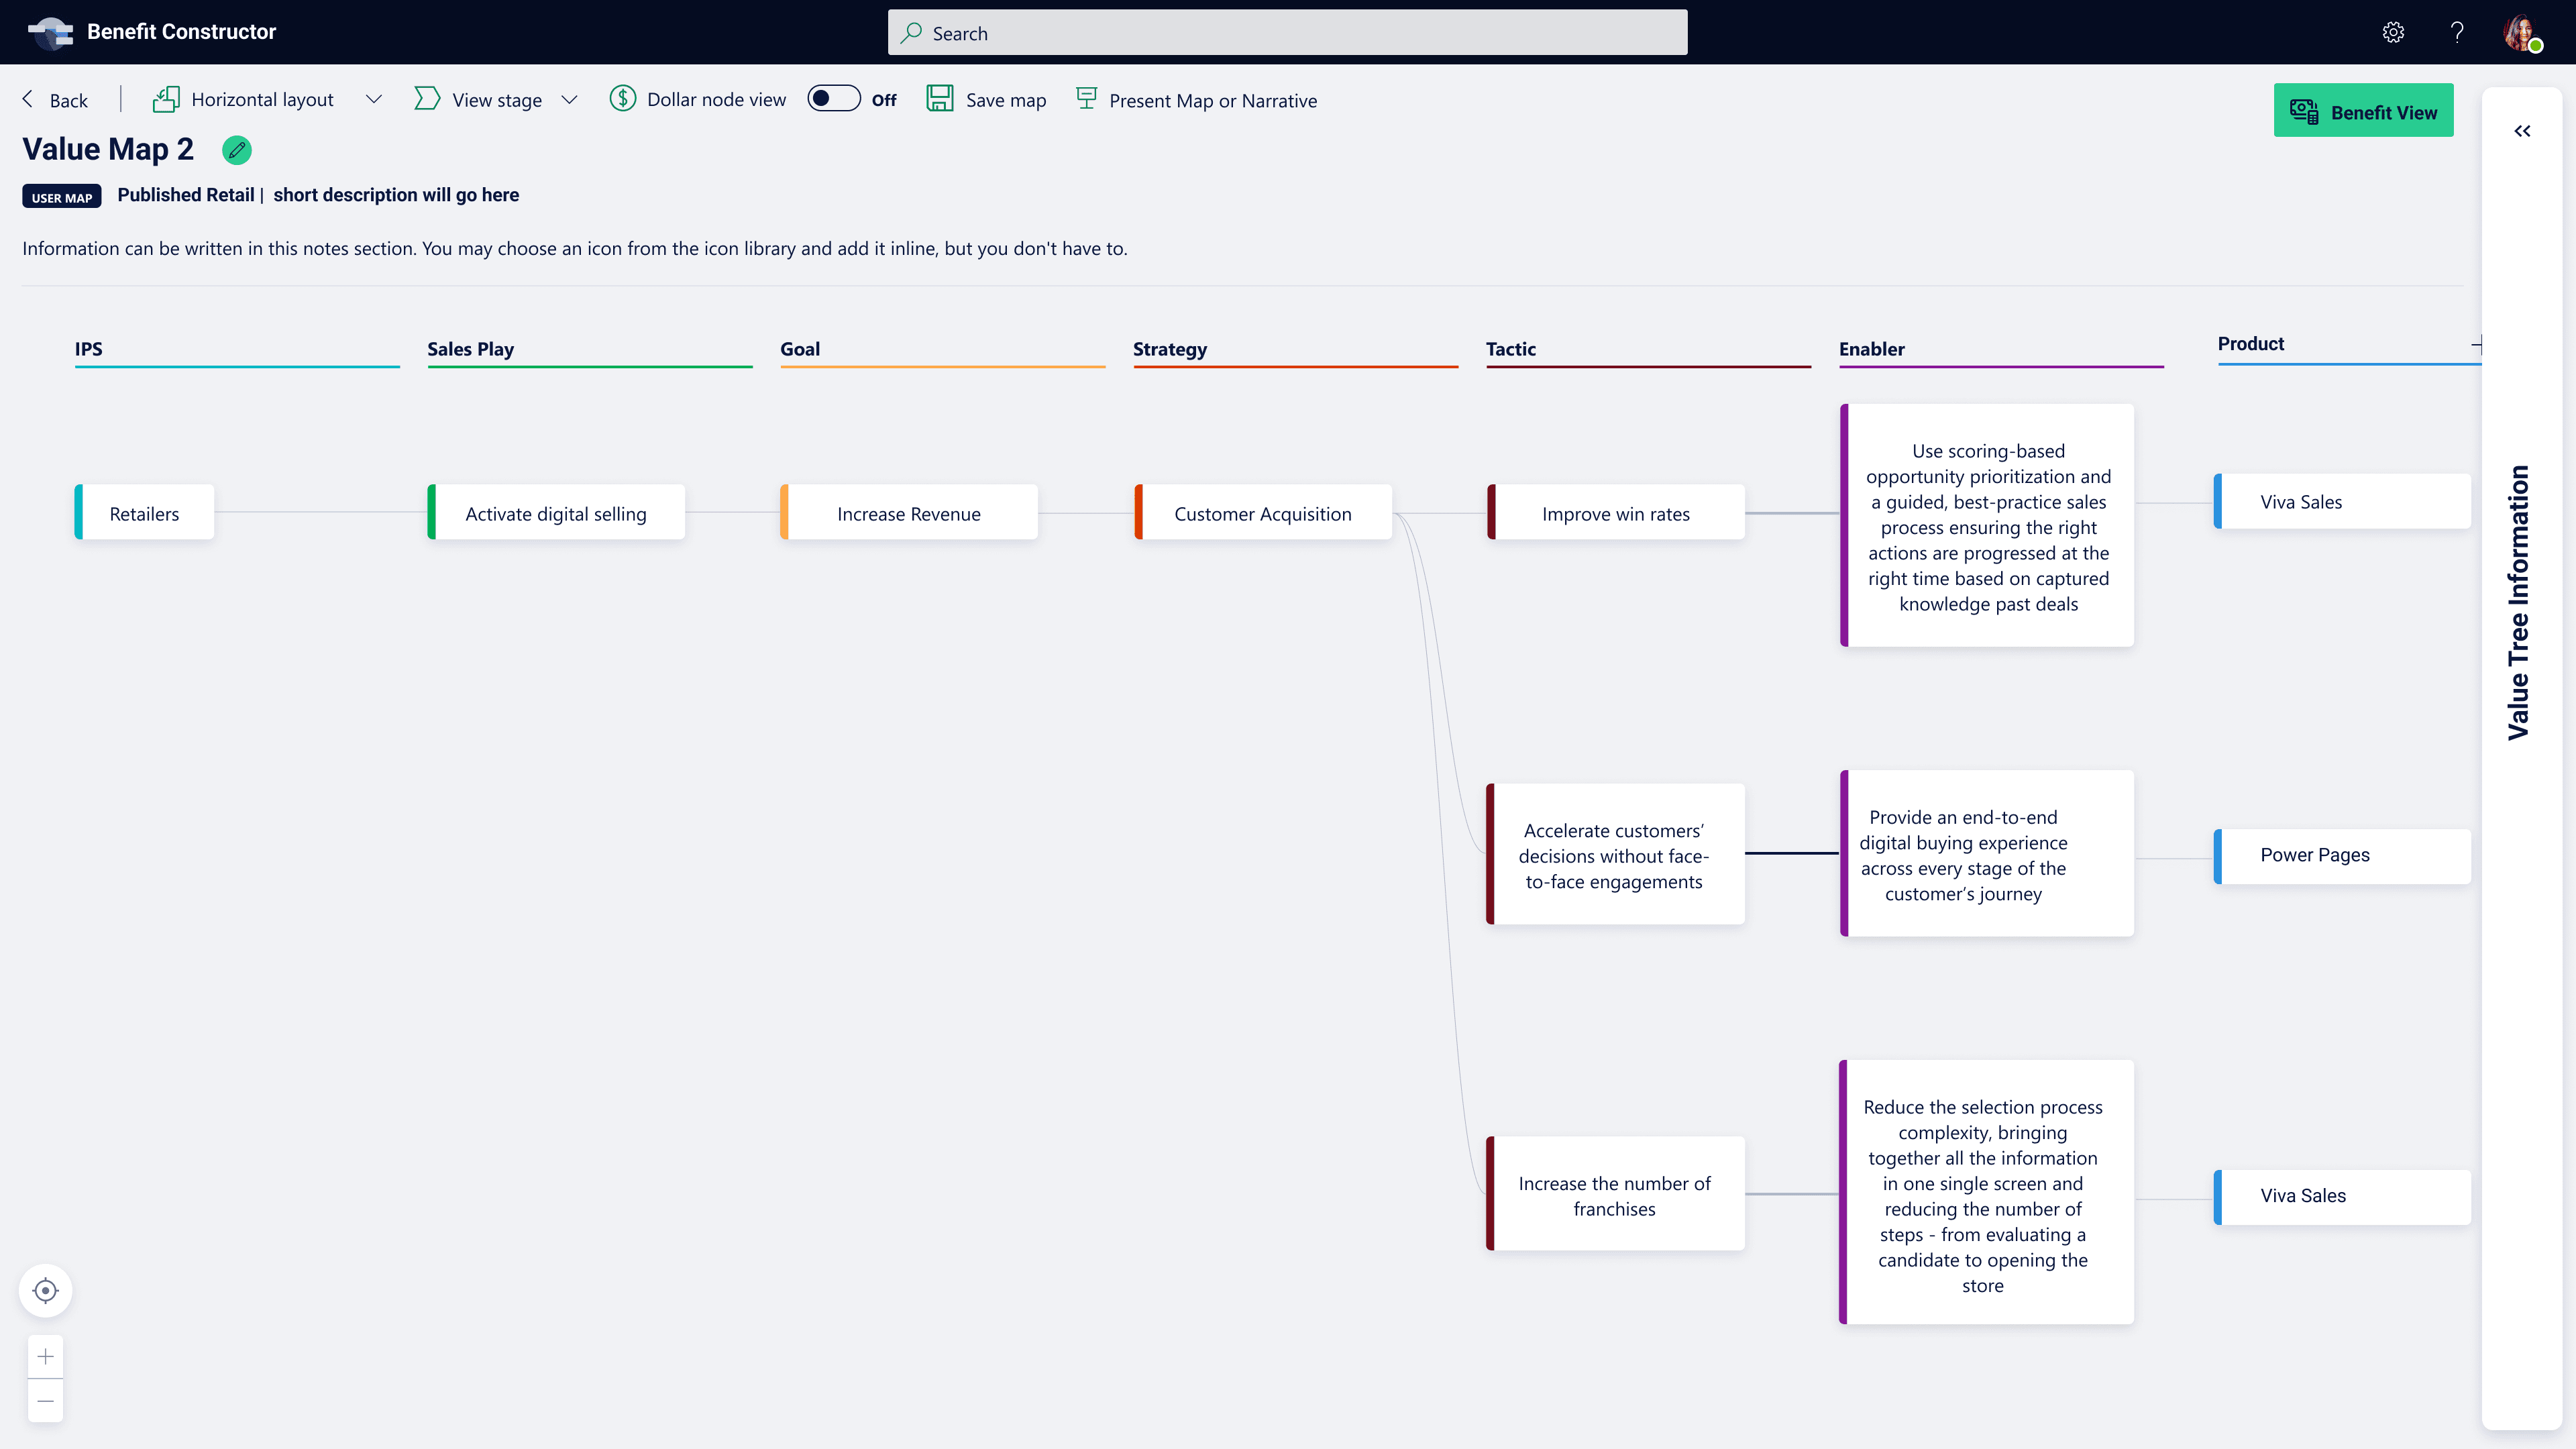Zoom in with the plus button
Image resolution: width=2576 pixels, height=1449 pixels.
[46, 1357]
